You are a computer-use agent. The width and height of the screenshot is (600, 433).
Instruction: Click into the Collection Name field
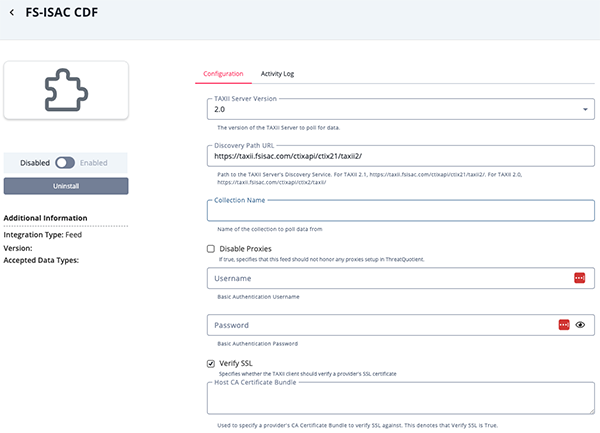click(401, 211)
